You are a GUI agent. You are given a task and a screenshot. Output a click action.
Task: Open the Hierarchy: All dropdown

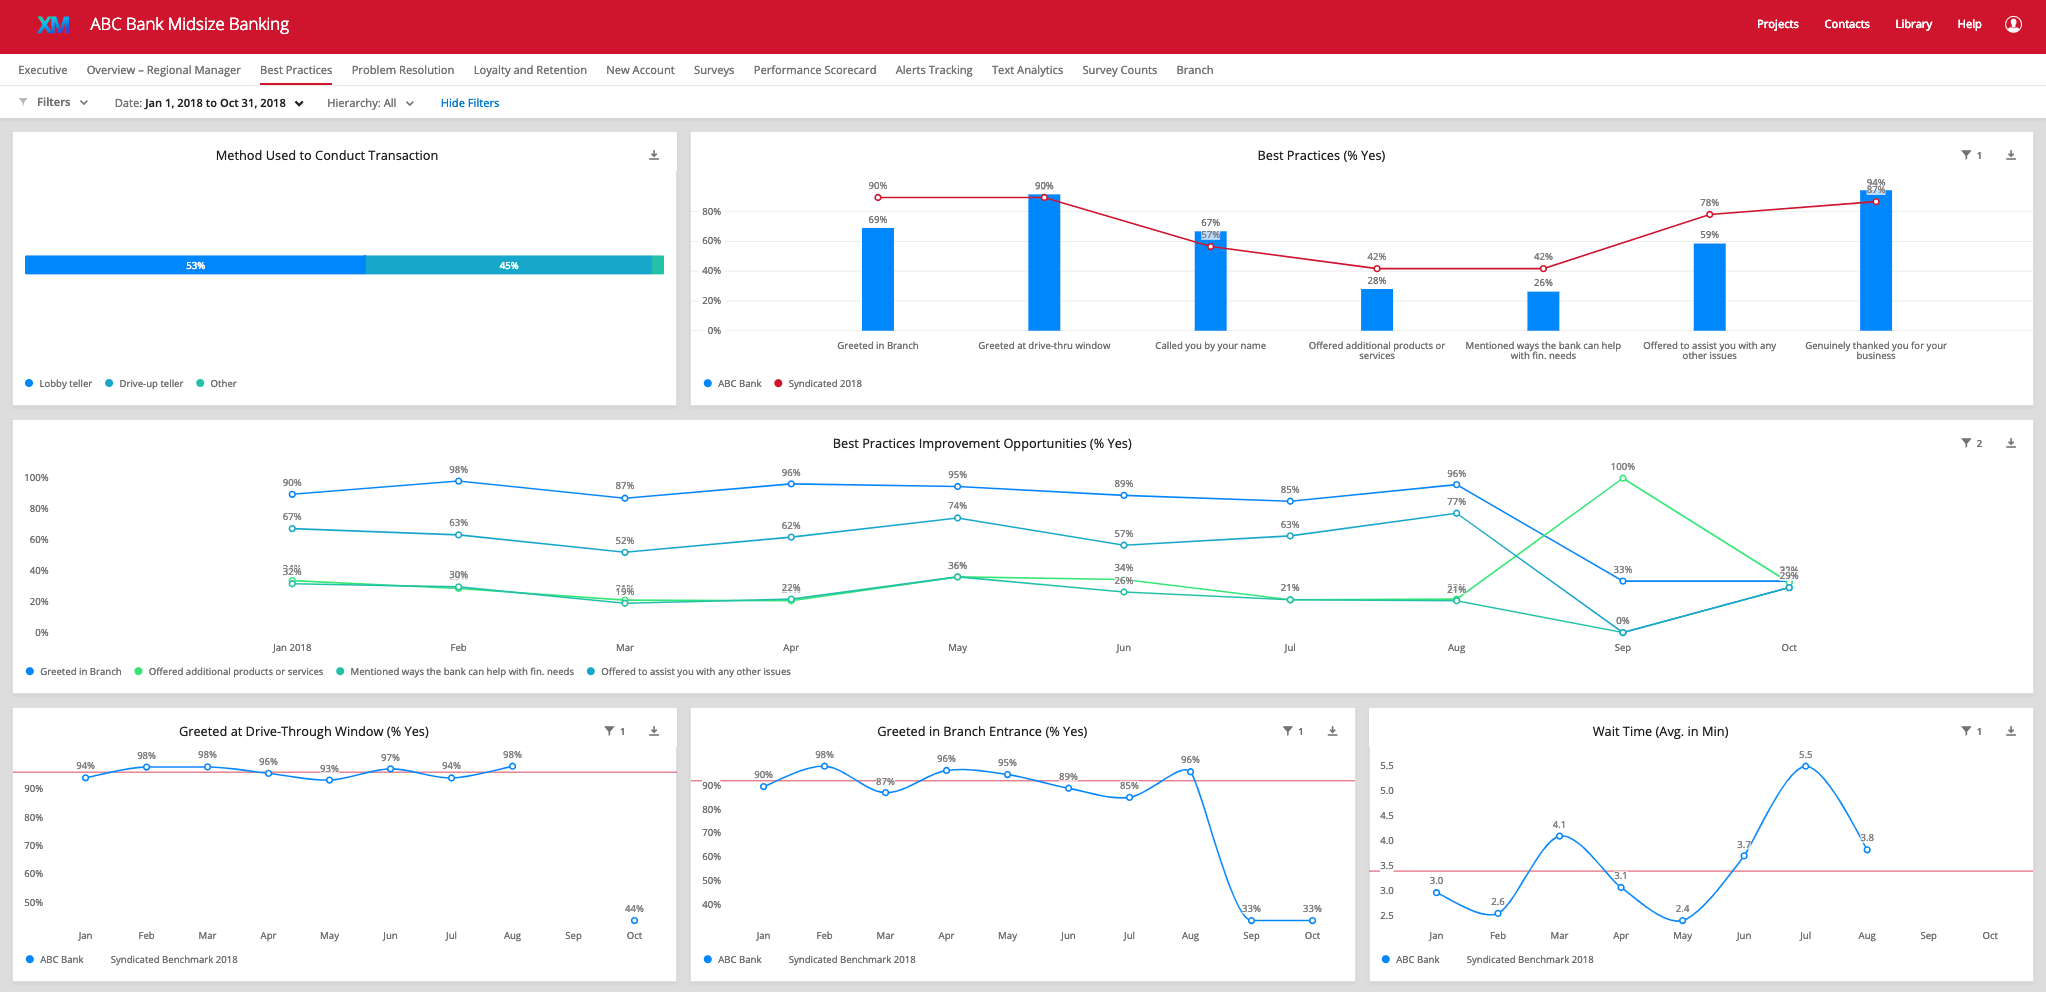(370, 103)
